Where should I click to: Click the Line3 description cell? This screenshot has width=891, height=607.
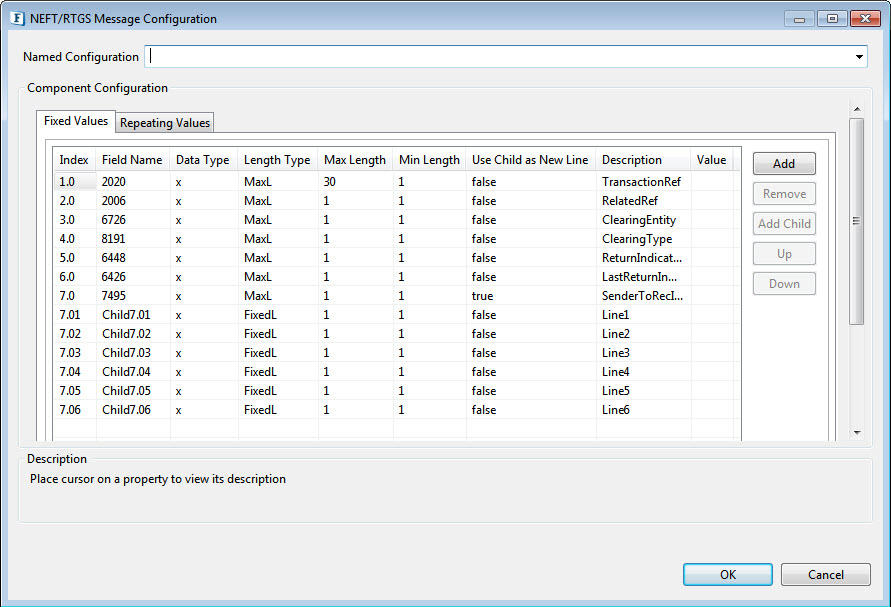615,352
